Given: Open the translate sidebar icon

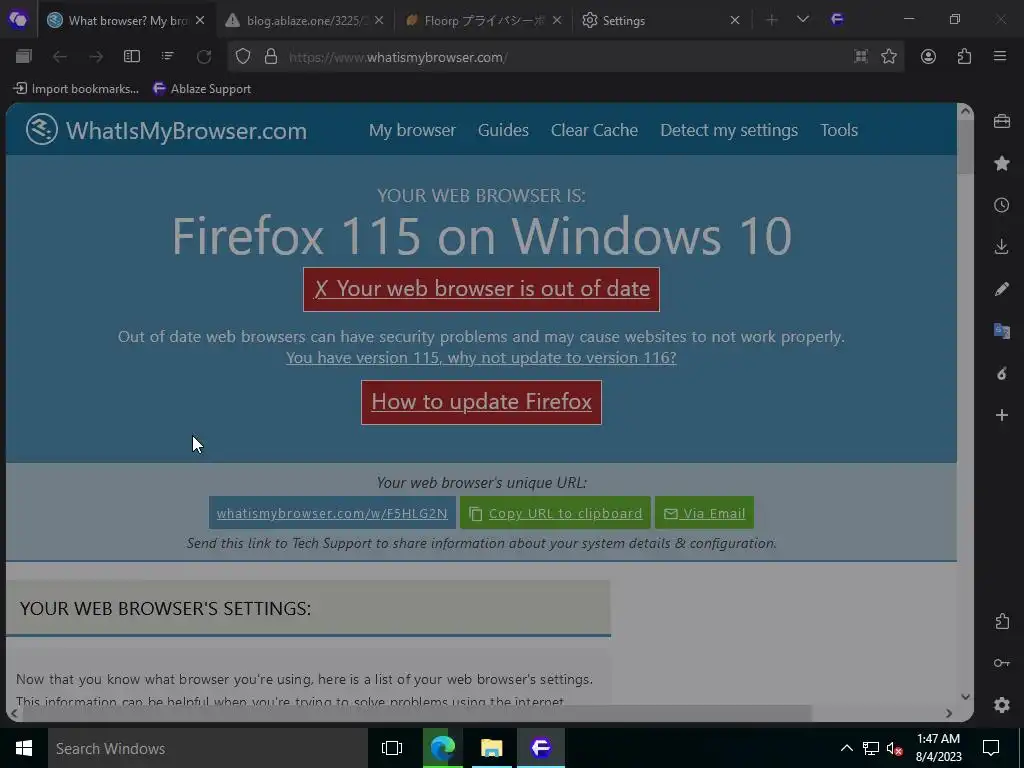Looking at the screenshot, I should [x=1002, y=330].
